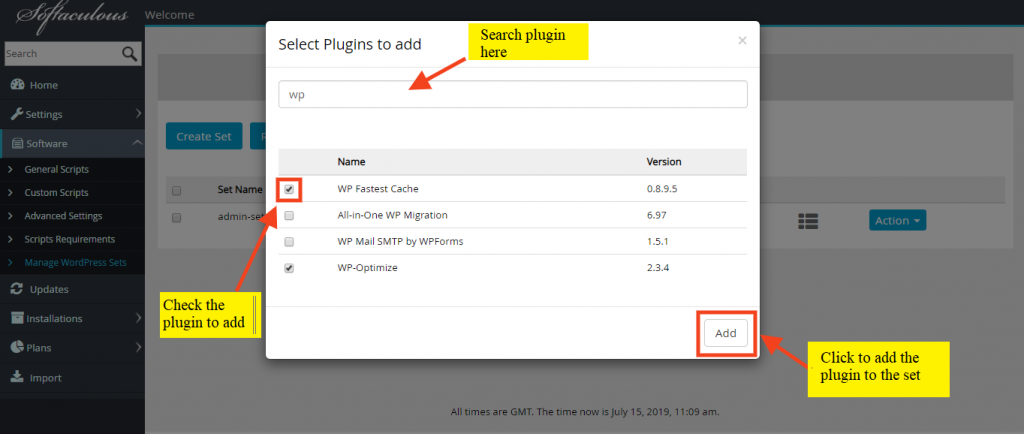Click the Name column header
This screenshot has width=1024, height=434.
351,162
